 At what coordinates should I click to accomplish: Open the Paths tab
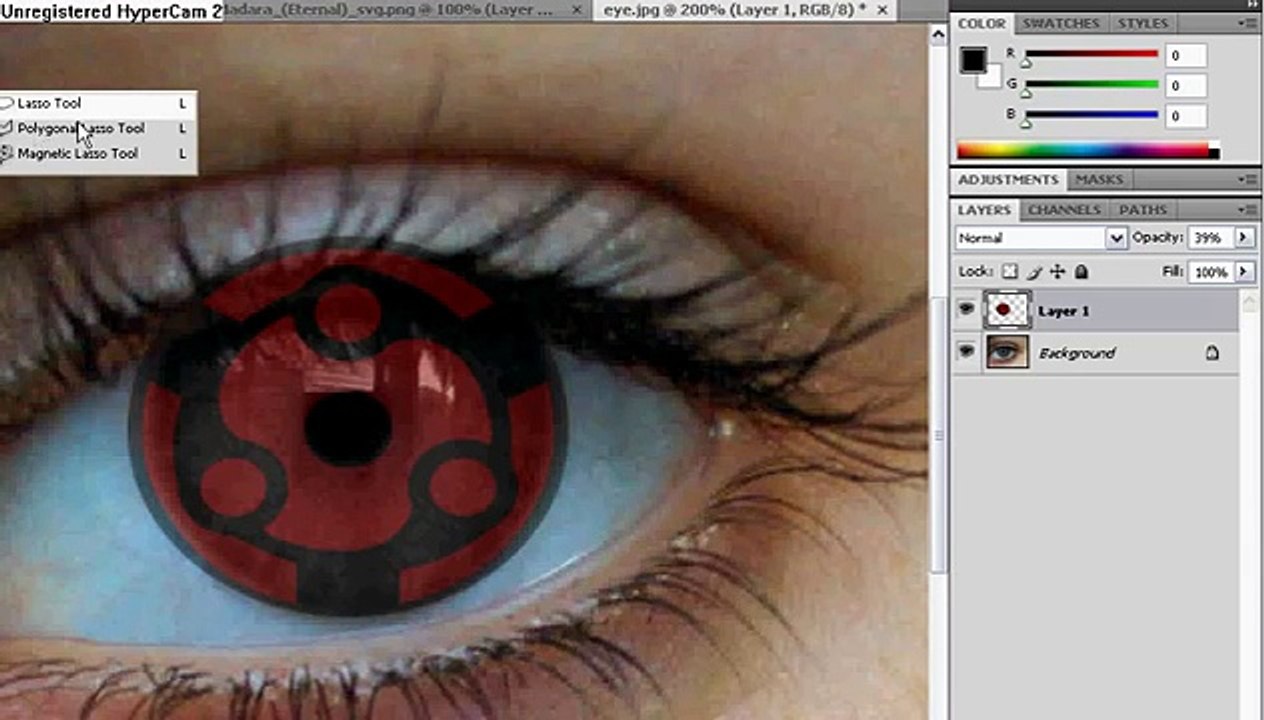[x=1143, y=209]
